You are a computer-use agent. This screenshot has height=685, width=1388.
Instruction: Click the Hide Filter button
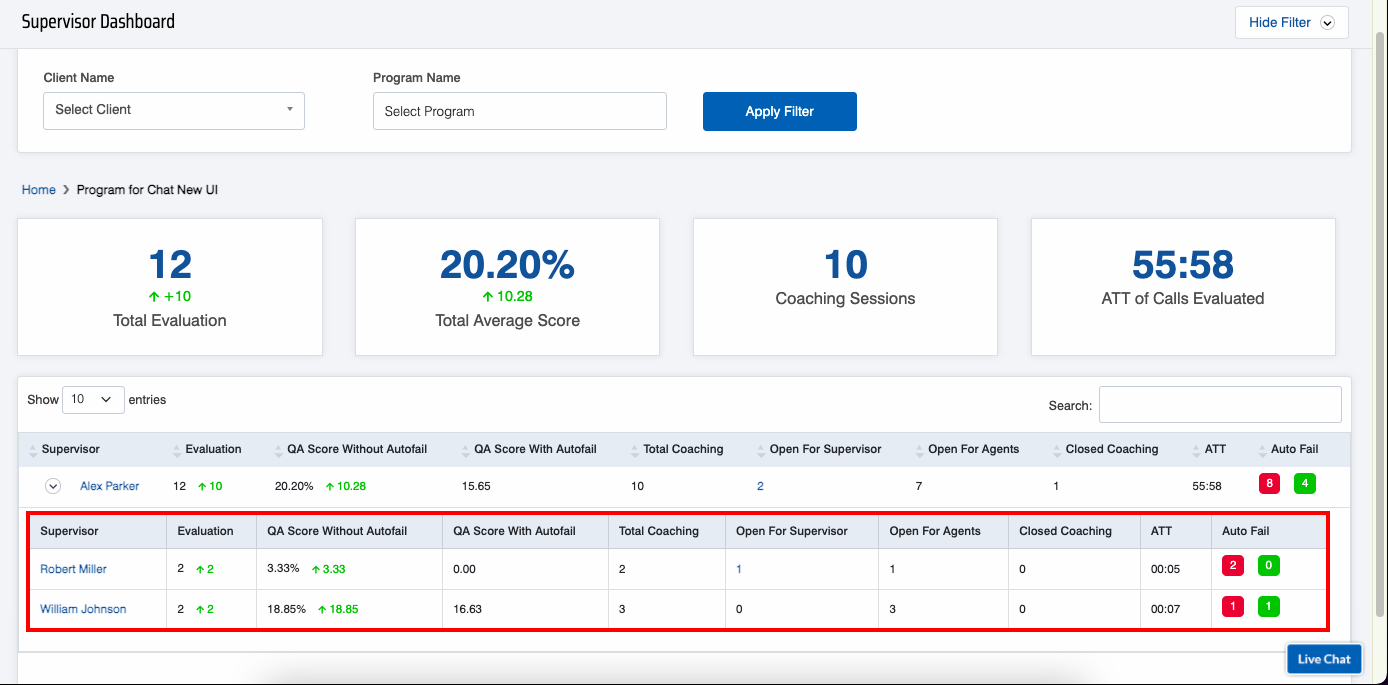pyautogui.click(x=1291, y=23)
